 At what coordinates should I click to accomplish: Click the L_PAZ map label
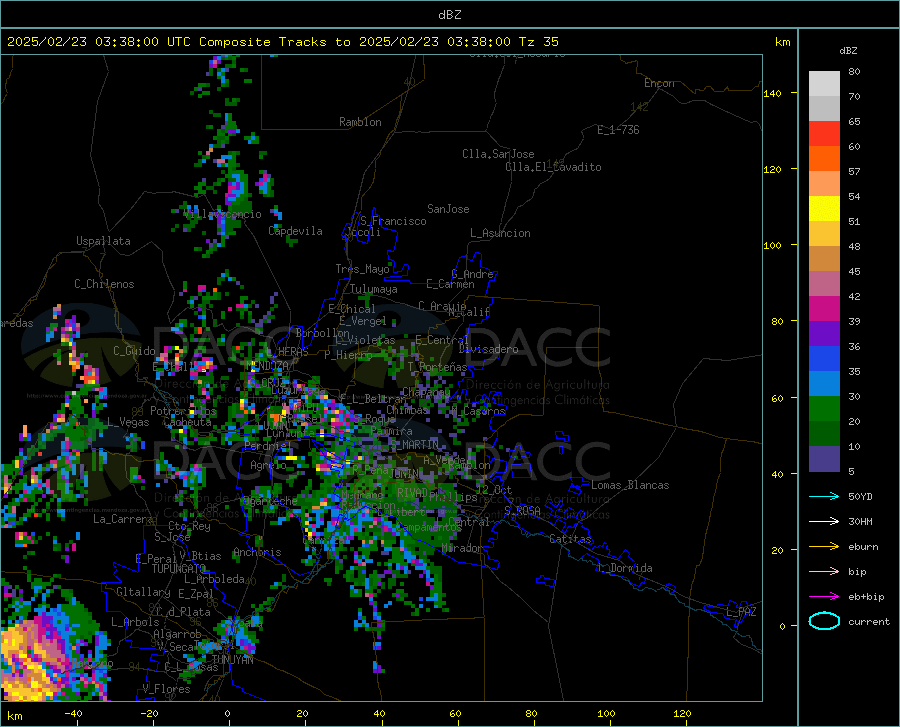click(x=741, y=612)
